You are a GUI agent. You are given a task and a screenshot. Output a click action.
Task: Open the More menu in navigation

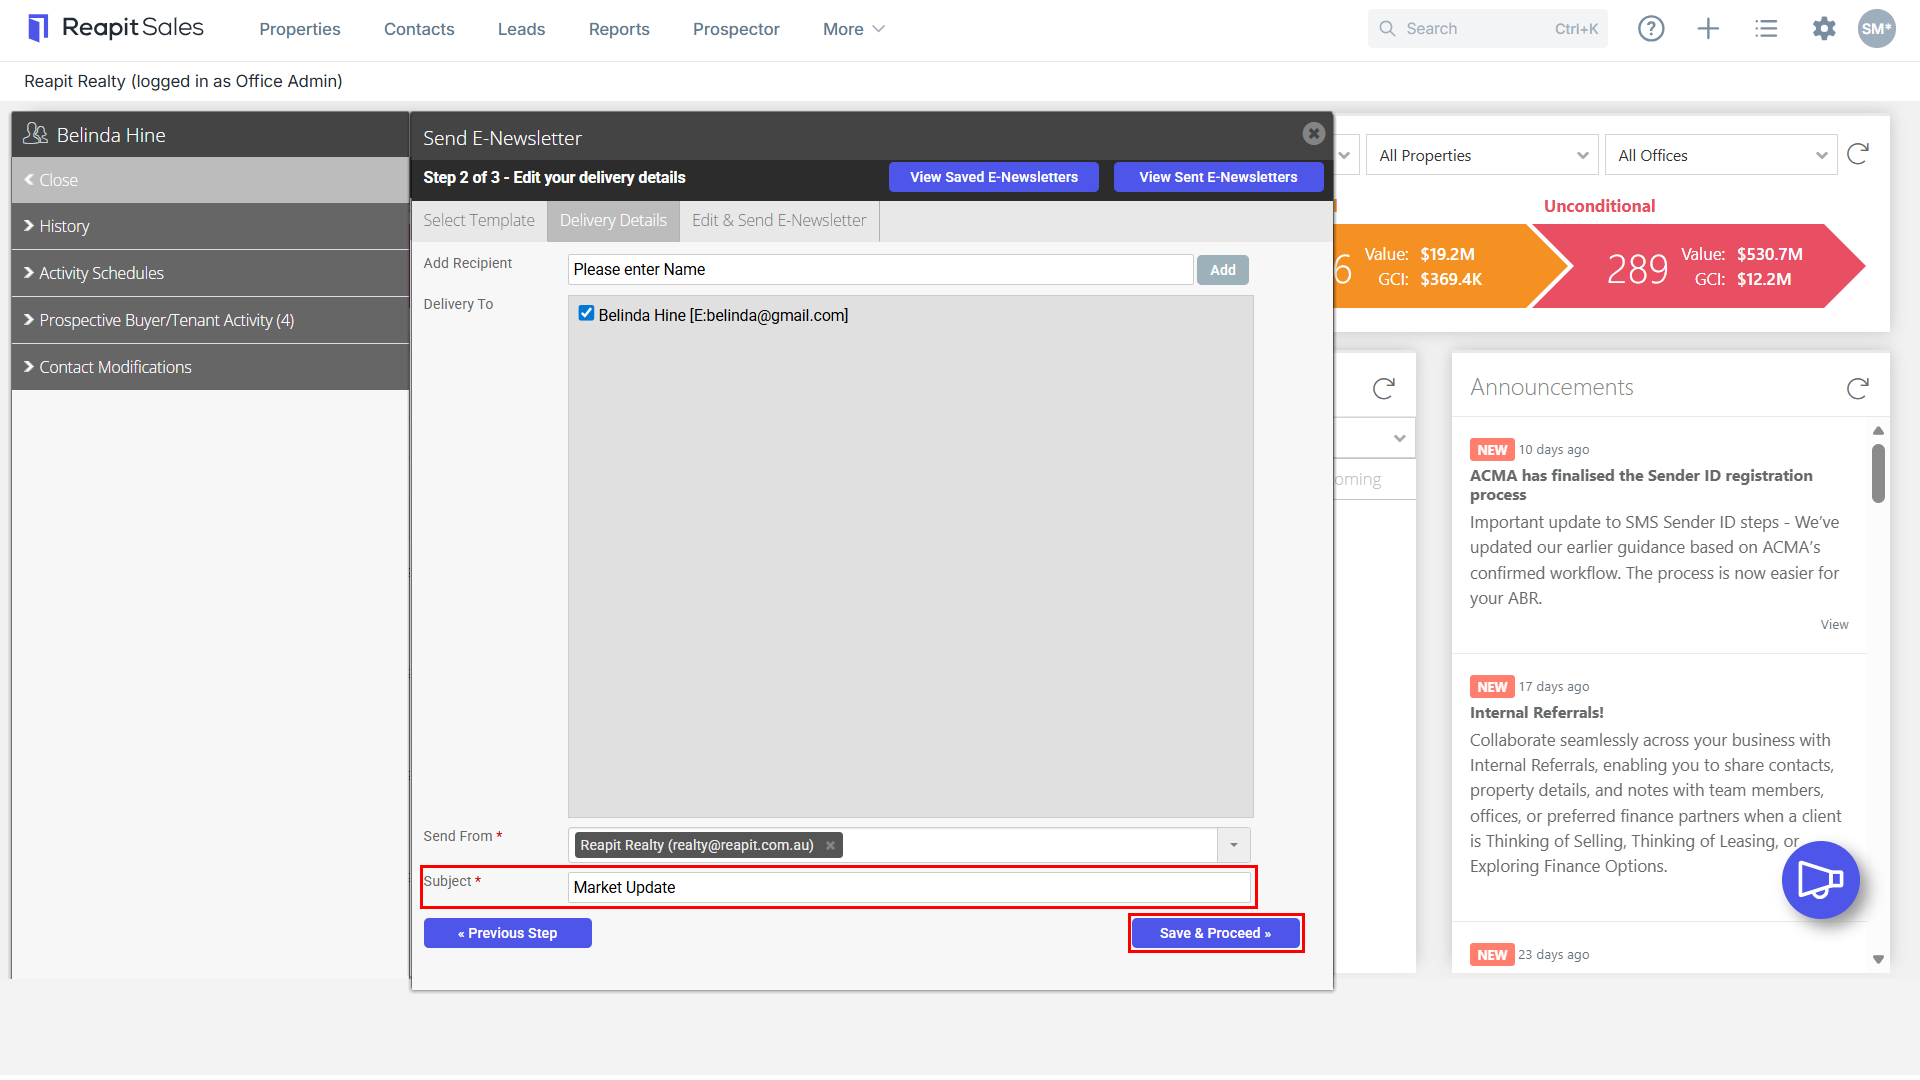pyautogui.click(x=854, y=29)
